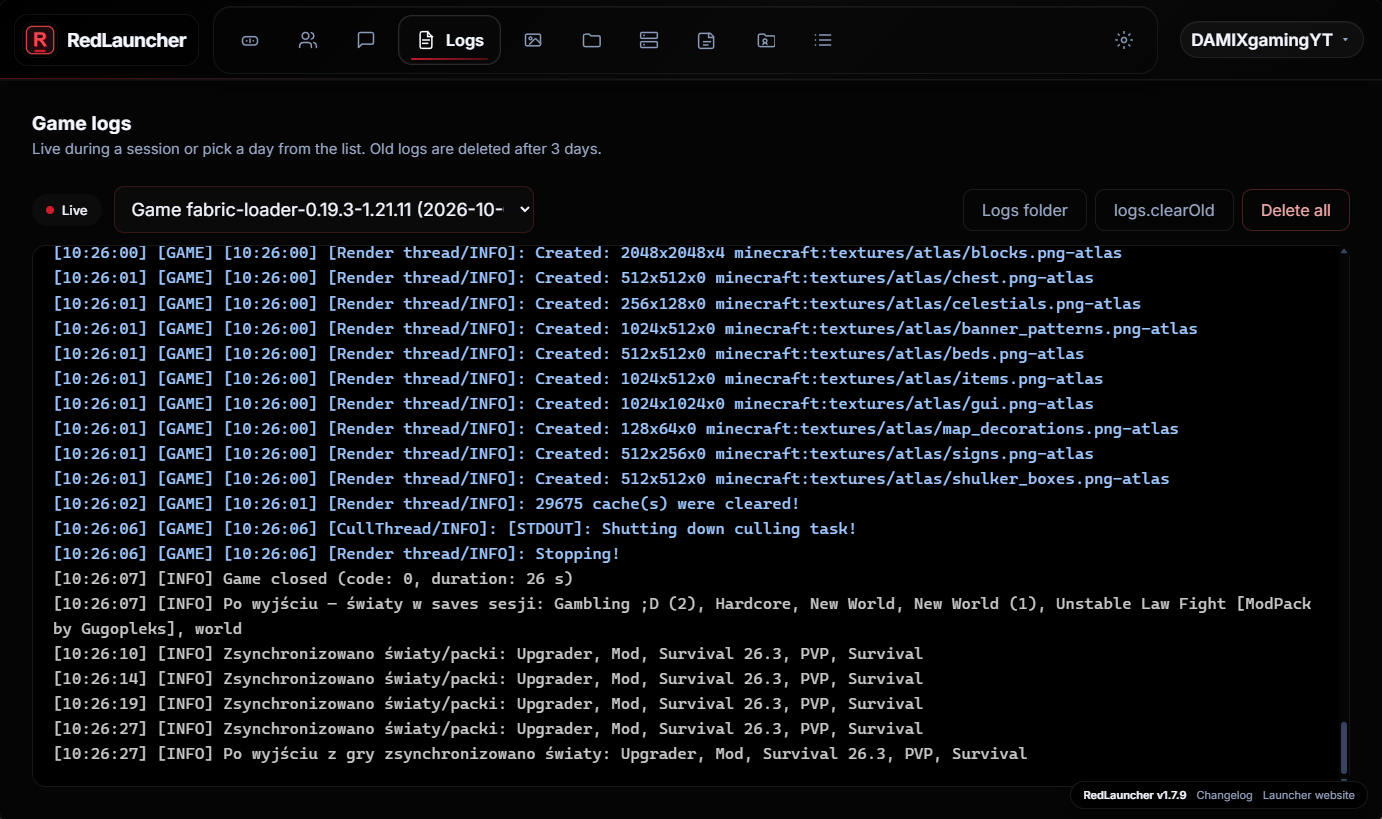Screen dimensions: 1382x819
Task: Open the plain folder tab
Action: [x=592, y=40]
